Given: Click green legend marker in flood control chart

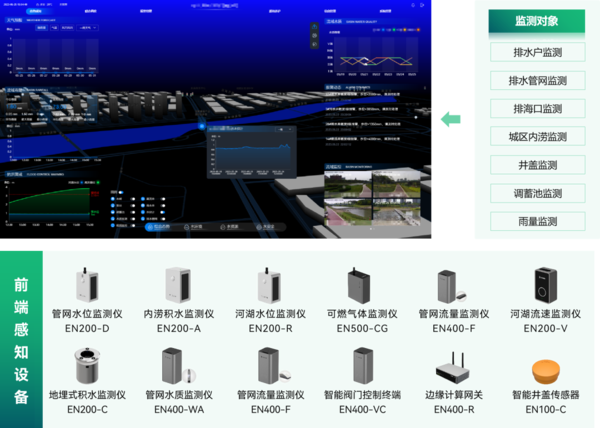Looking at the screenshot, I should click(98, 182).
